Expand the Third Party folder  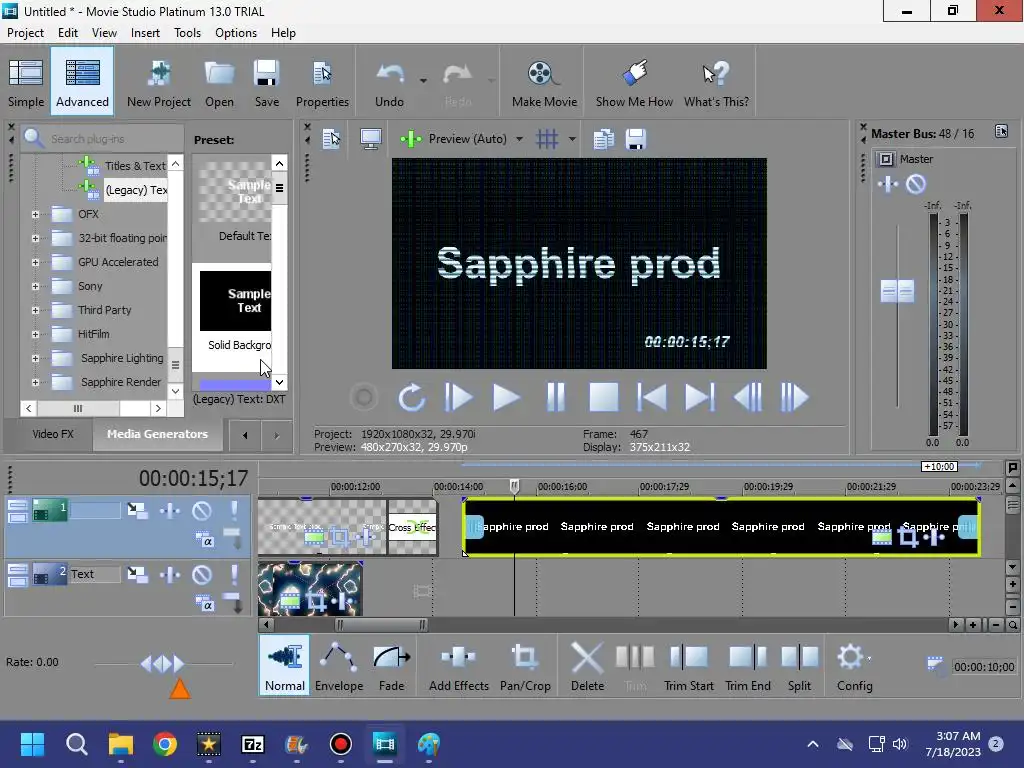click(x=35, y=310)
